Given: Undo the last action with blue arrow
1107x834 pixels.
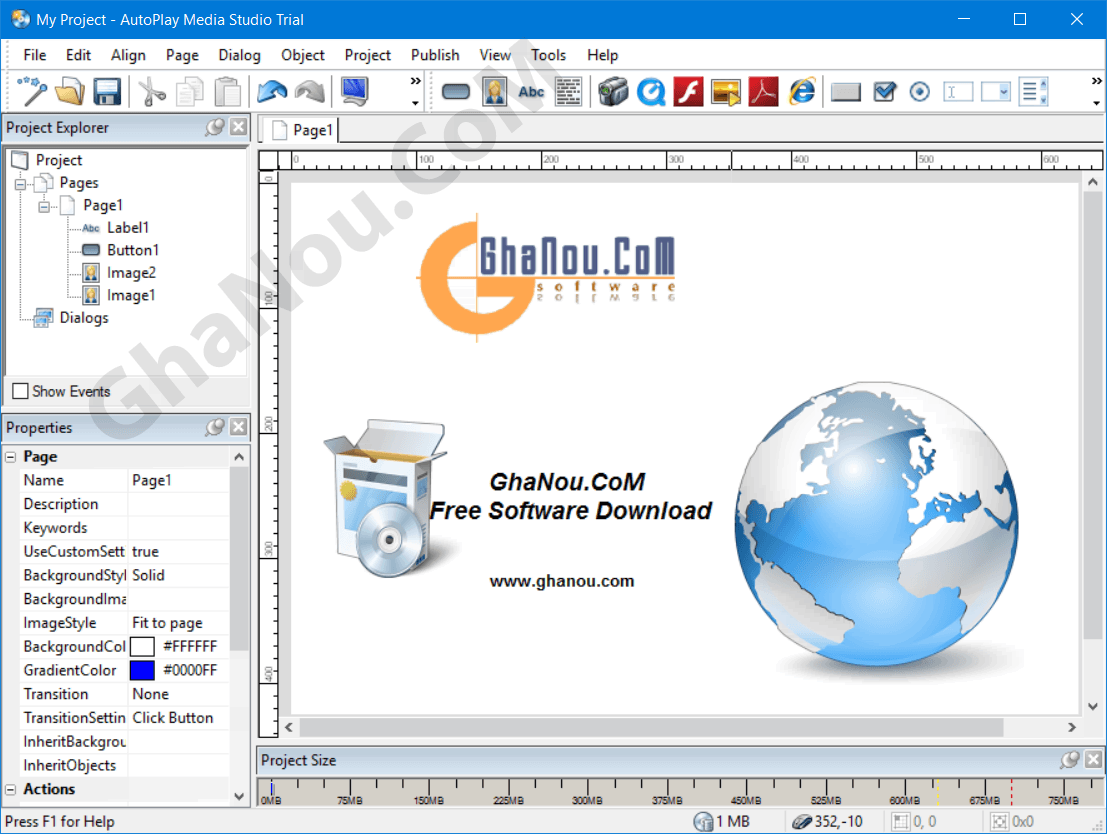Looking at the screenshot, I should point(272,92).
